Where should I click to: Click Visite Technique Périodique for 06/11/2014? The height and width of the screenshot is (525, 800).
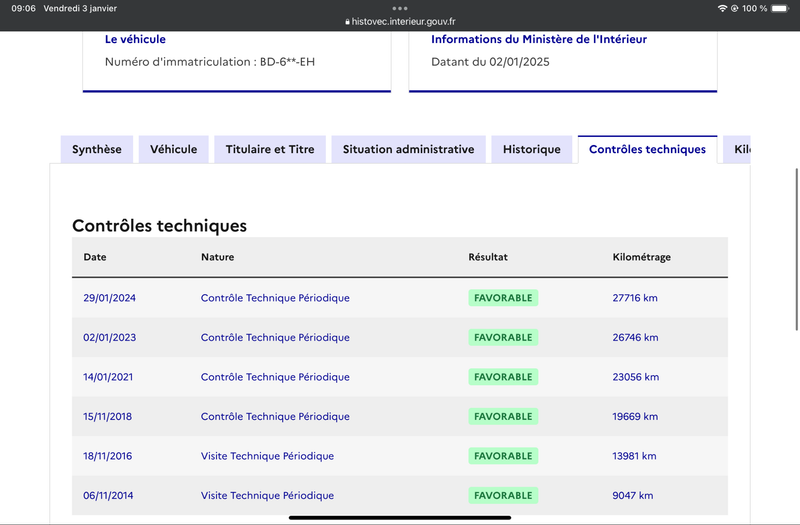[x=267, y=495]
